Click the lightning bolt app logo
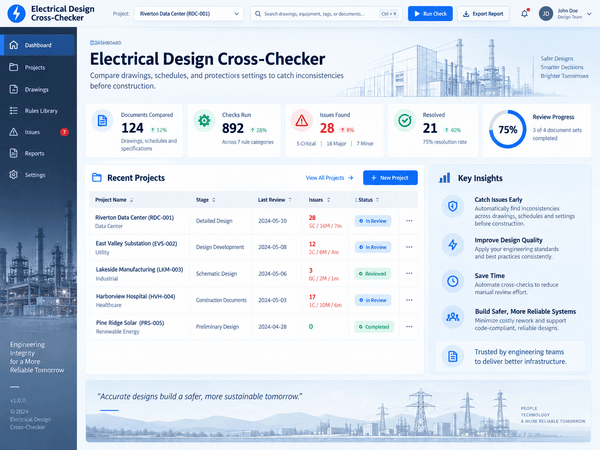The width and height of the screenshot is (600, 450). (16, 13)
